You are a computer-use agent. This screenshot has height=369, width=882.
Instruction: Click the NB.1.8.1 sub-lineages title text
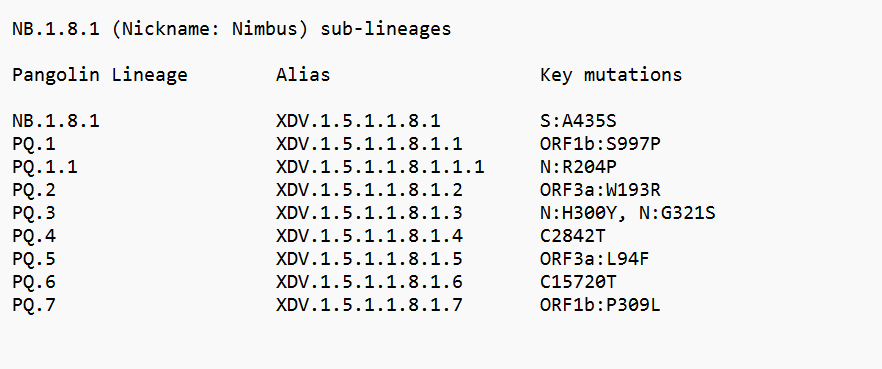(231, 29)
